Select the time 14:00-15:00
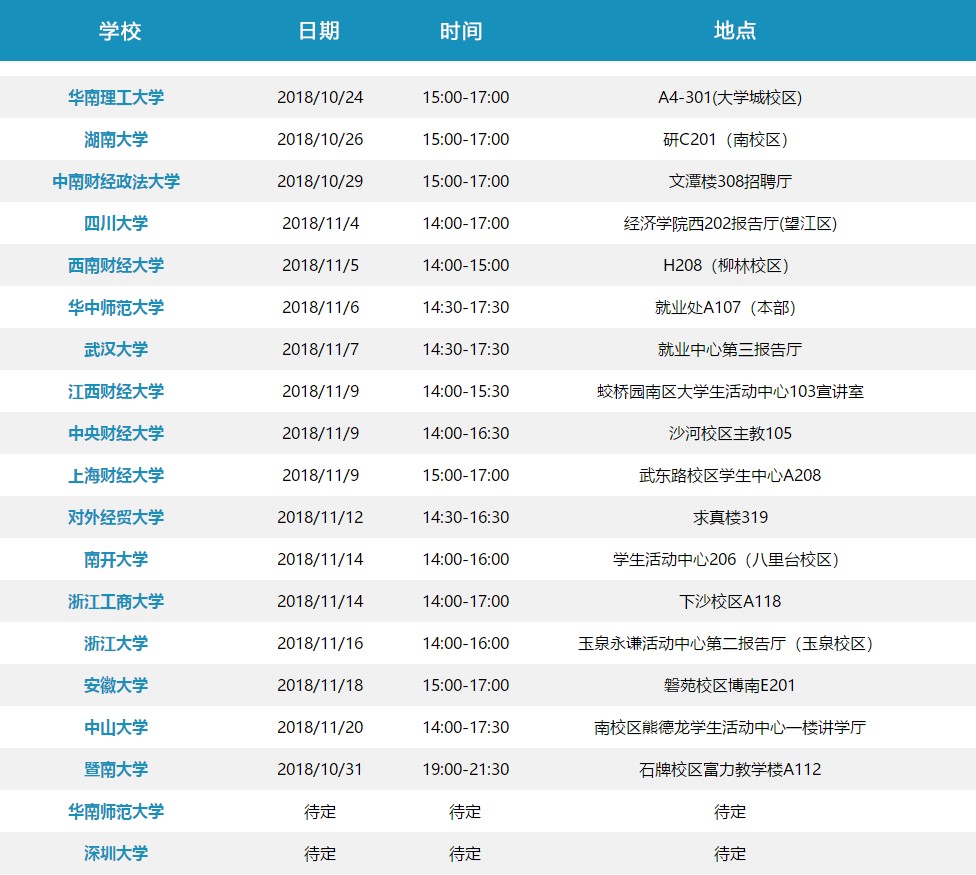 pos(466,266)
